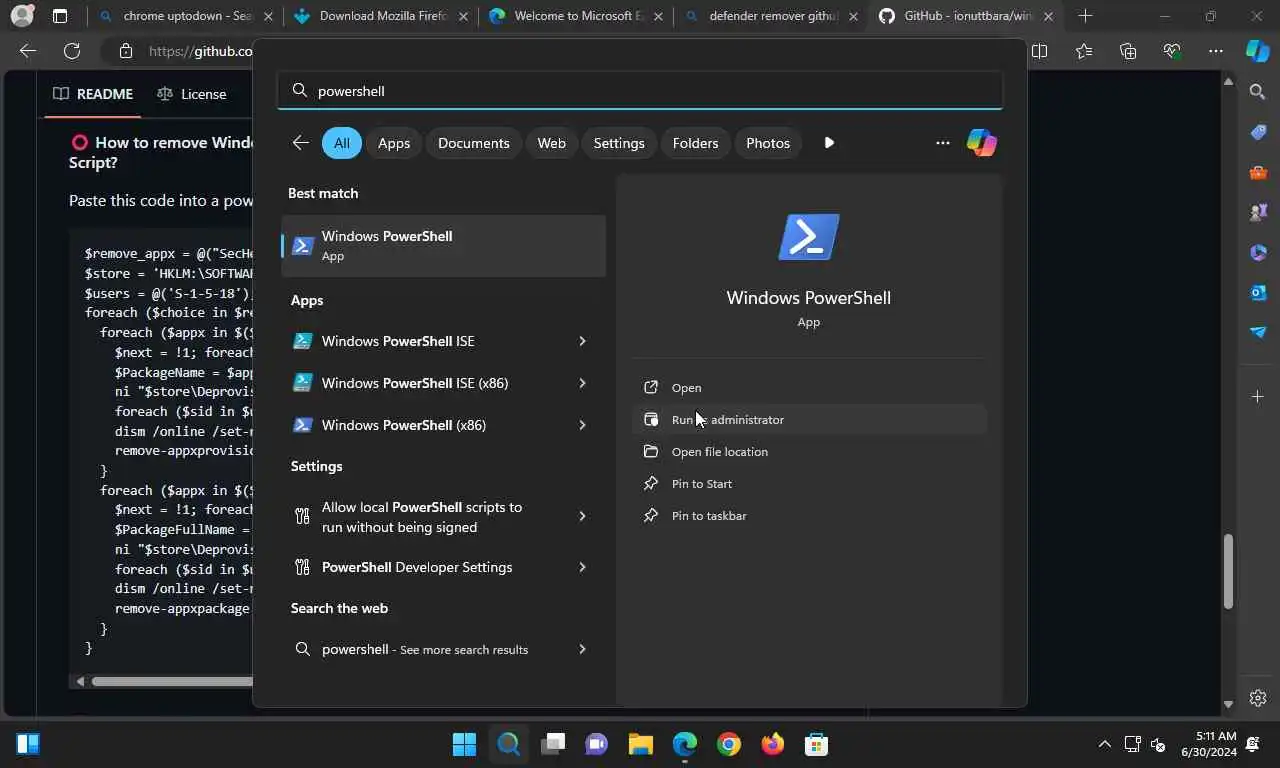Screen dimensions: 1280x768
Task: Open Edge sidebar Telegram-style send icon
Action: (1258, 332)
